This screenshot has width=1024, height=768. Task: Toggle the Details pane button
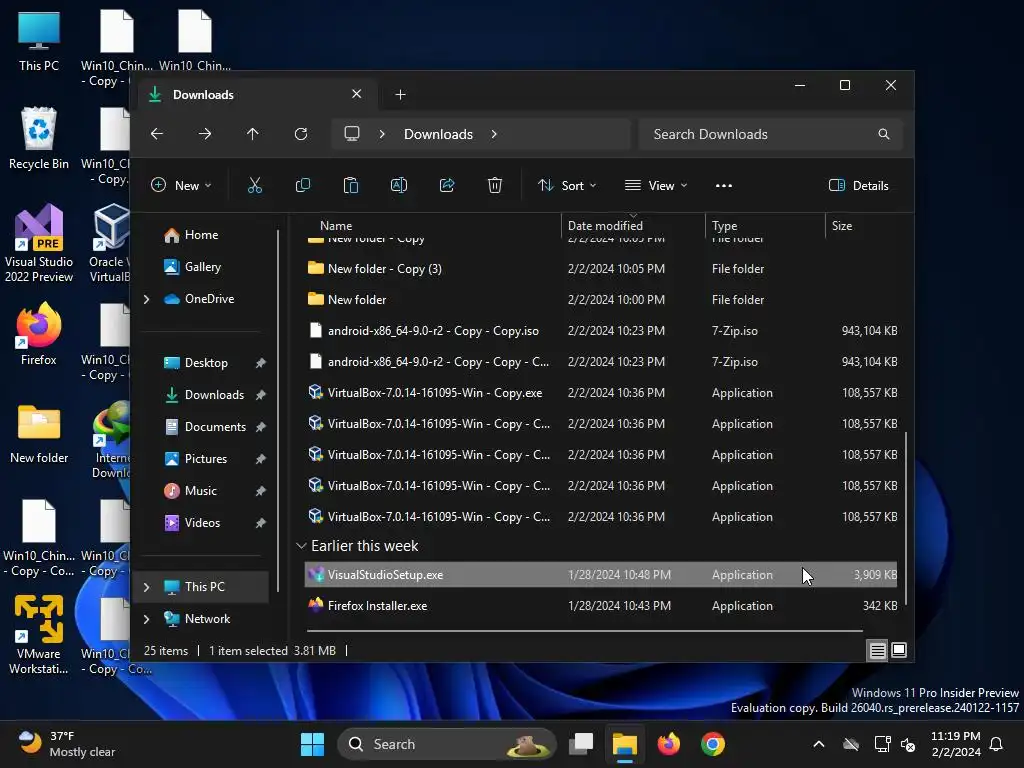[858, 185]
